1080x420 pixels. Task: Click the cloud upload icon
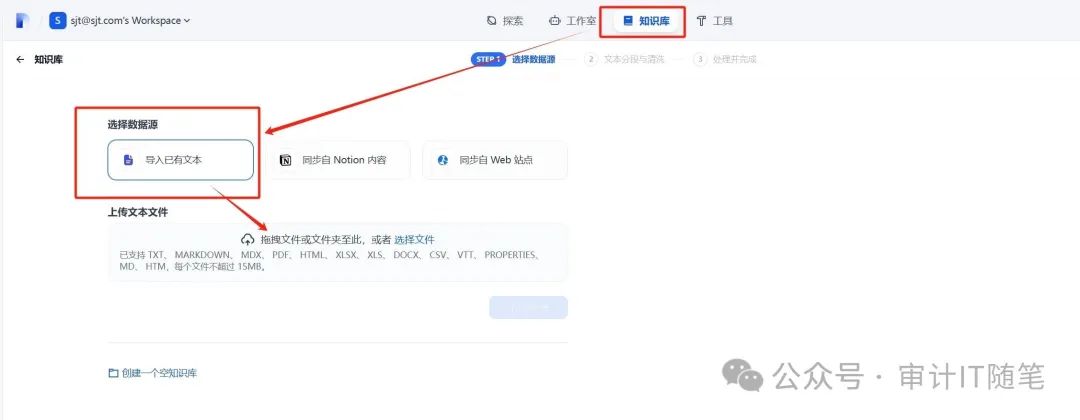point(248,240)
